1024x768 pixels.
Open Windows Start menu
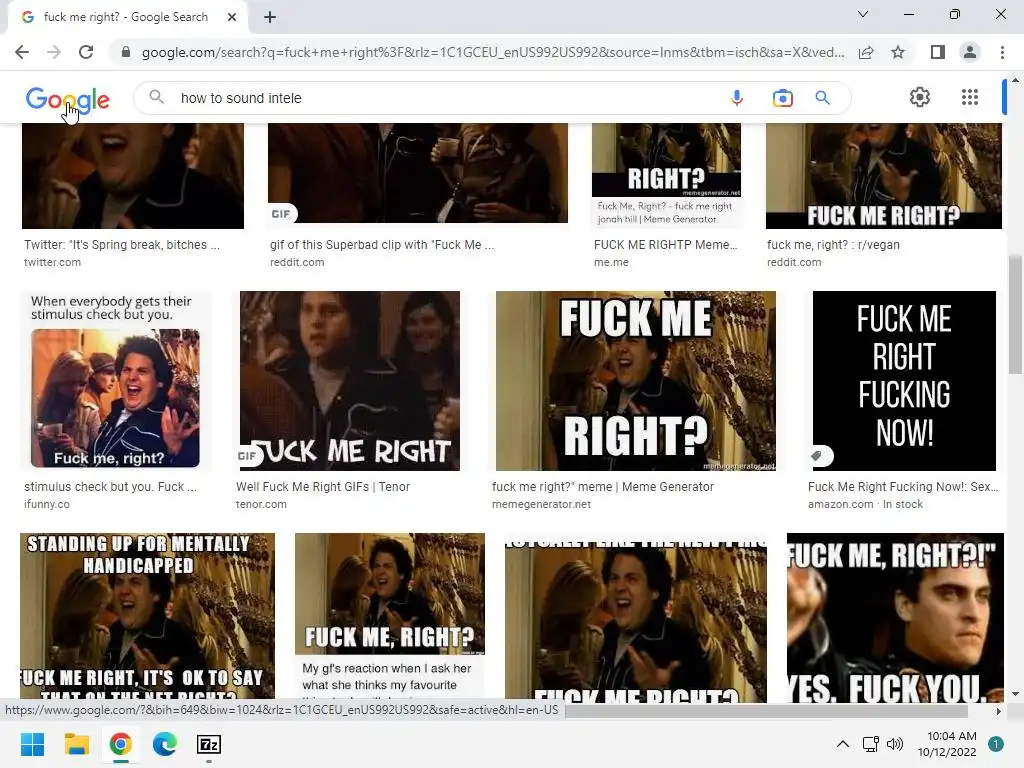coord(32,744)
